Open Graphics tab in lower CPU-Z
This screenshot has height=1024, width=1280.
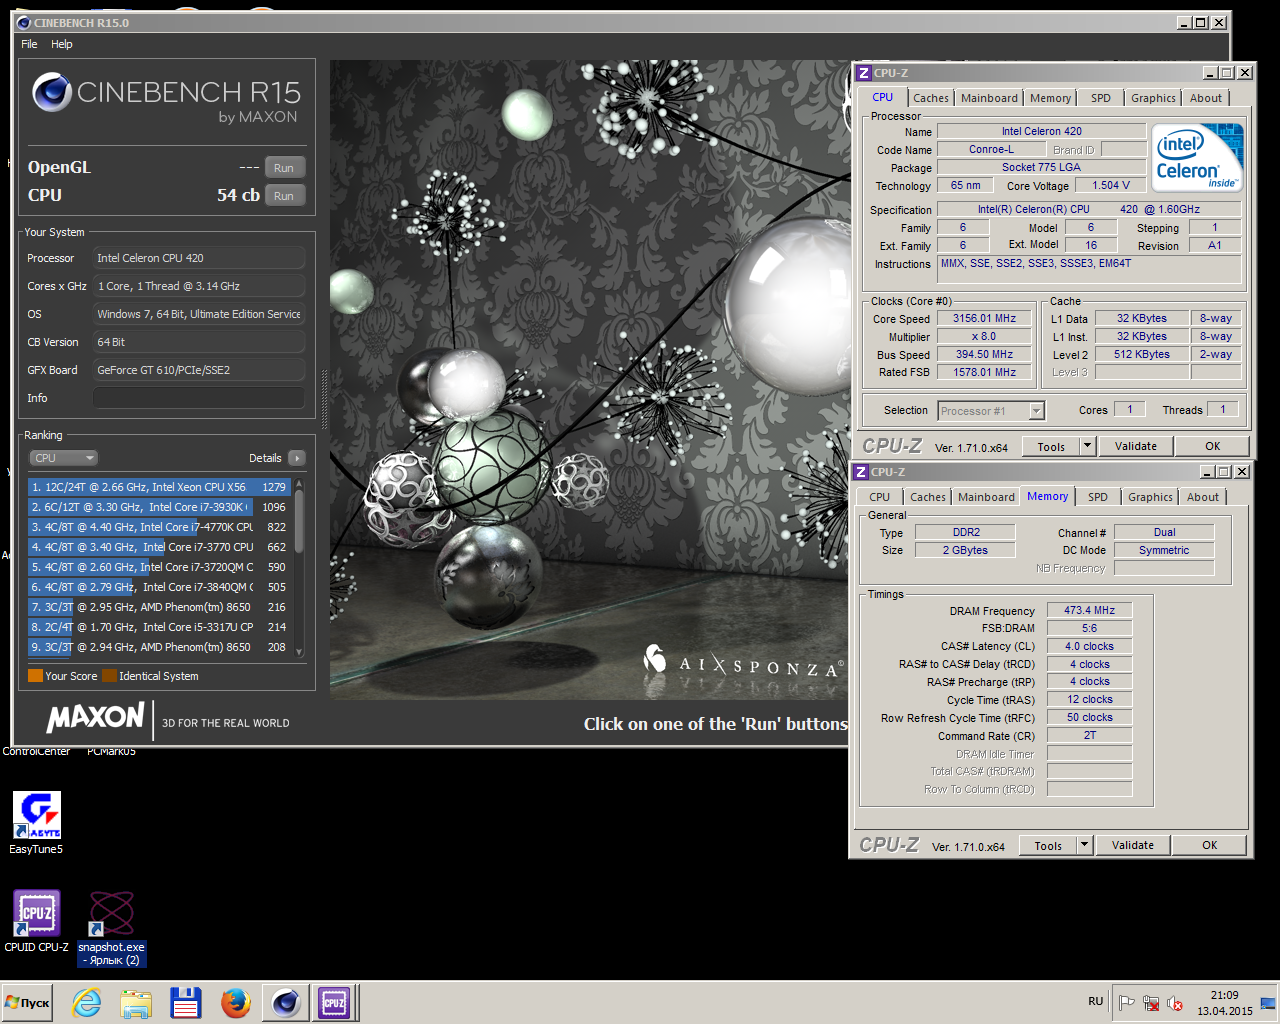pyautogui.click(x=1150, y=497)
